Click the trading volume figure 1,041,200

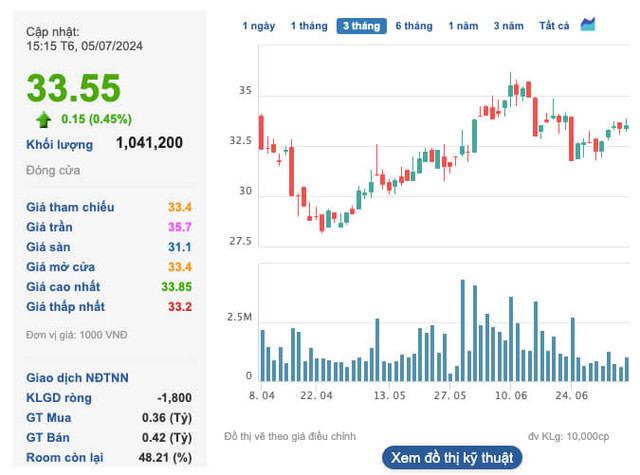tap(149, 143)
